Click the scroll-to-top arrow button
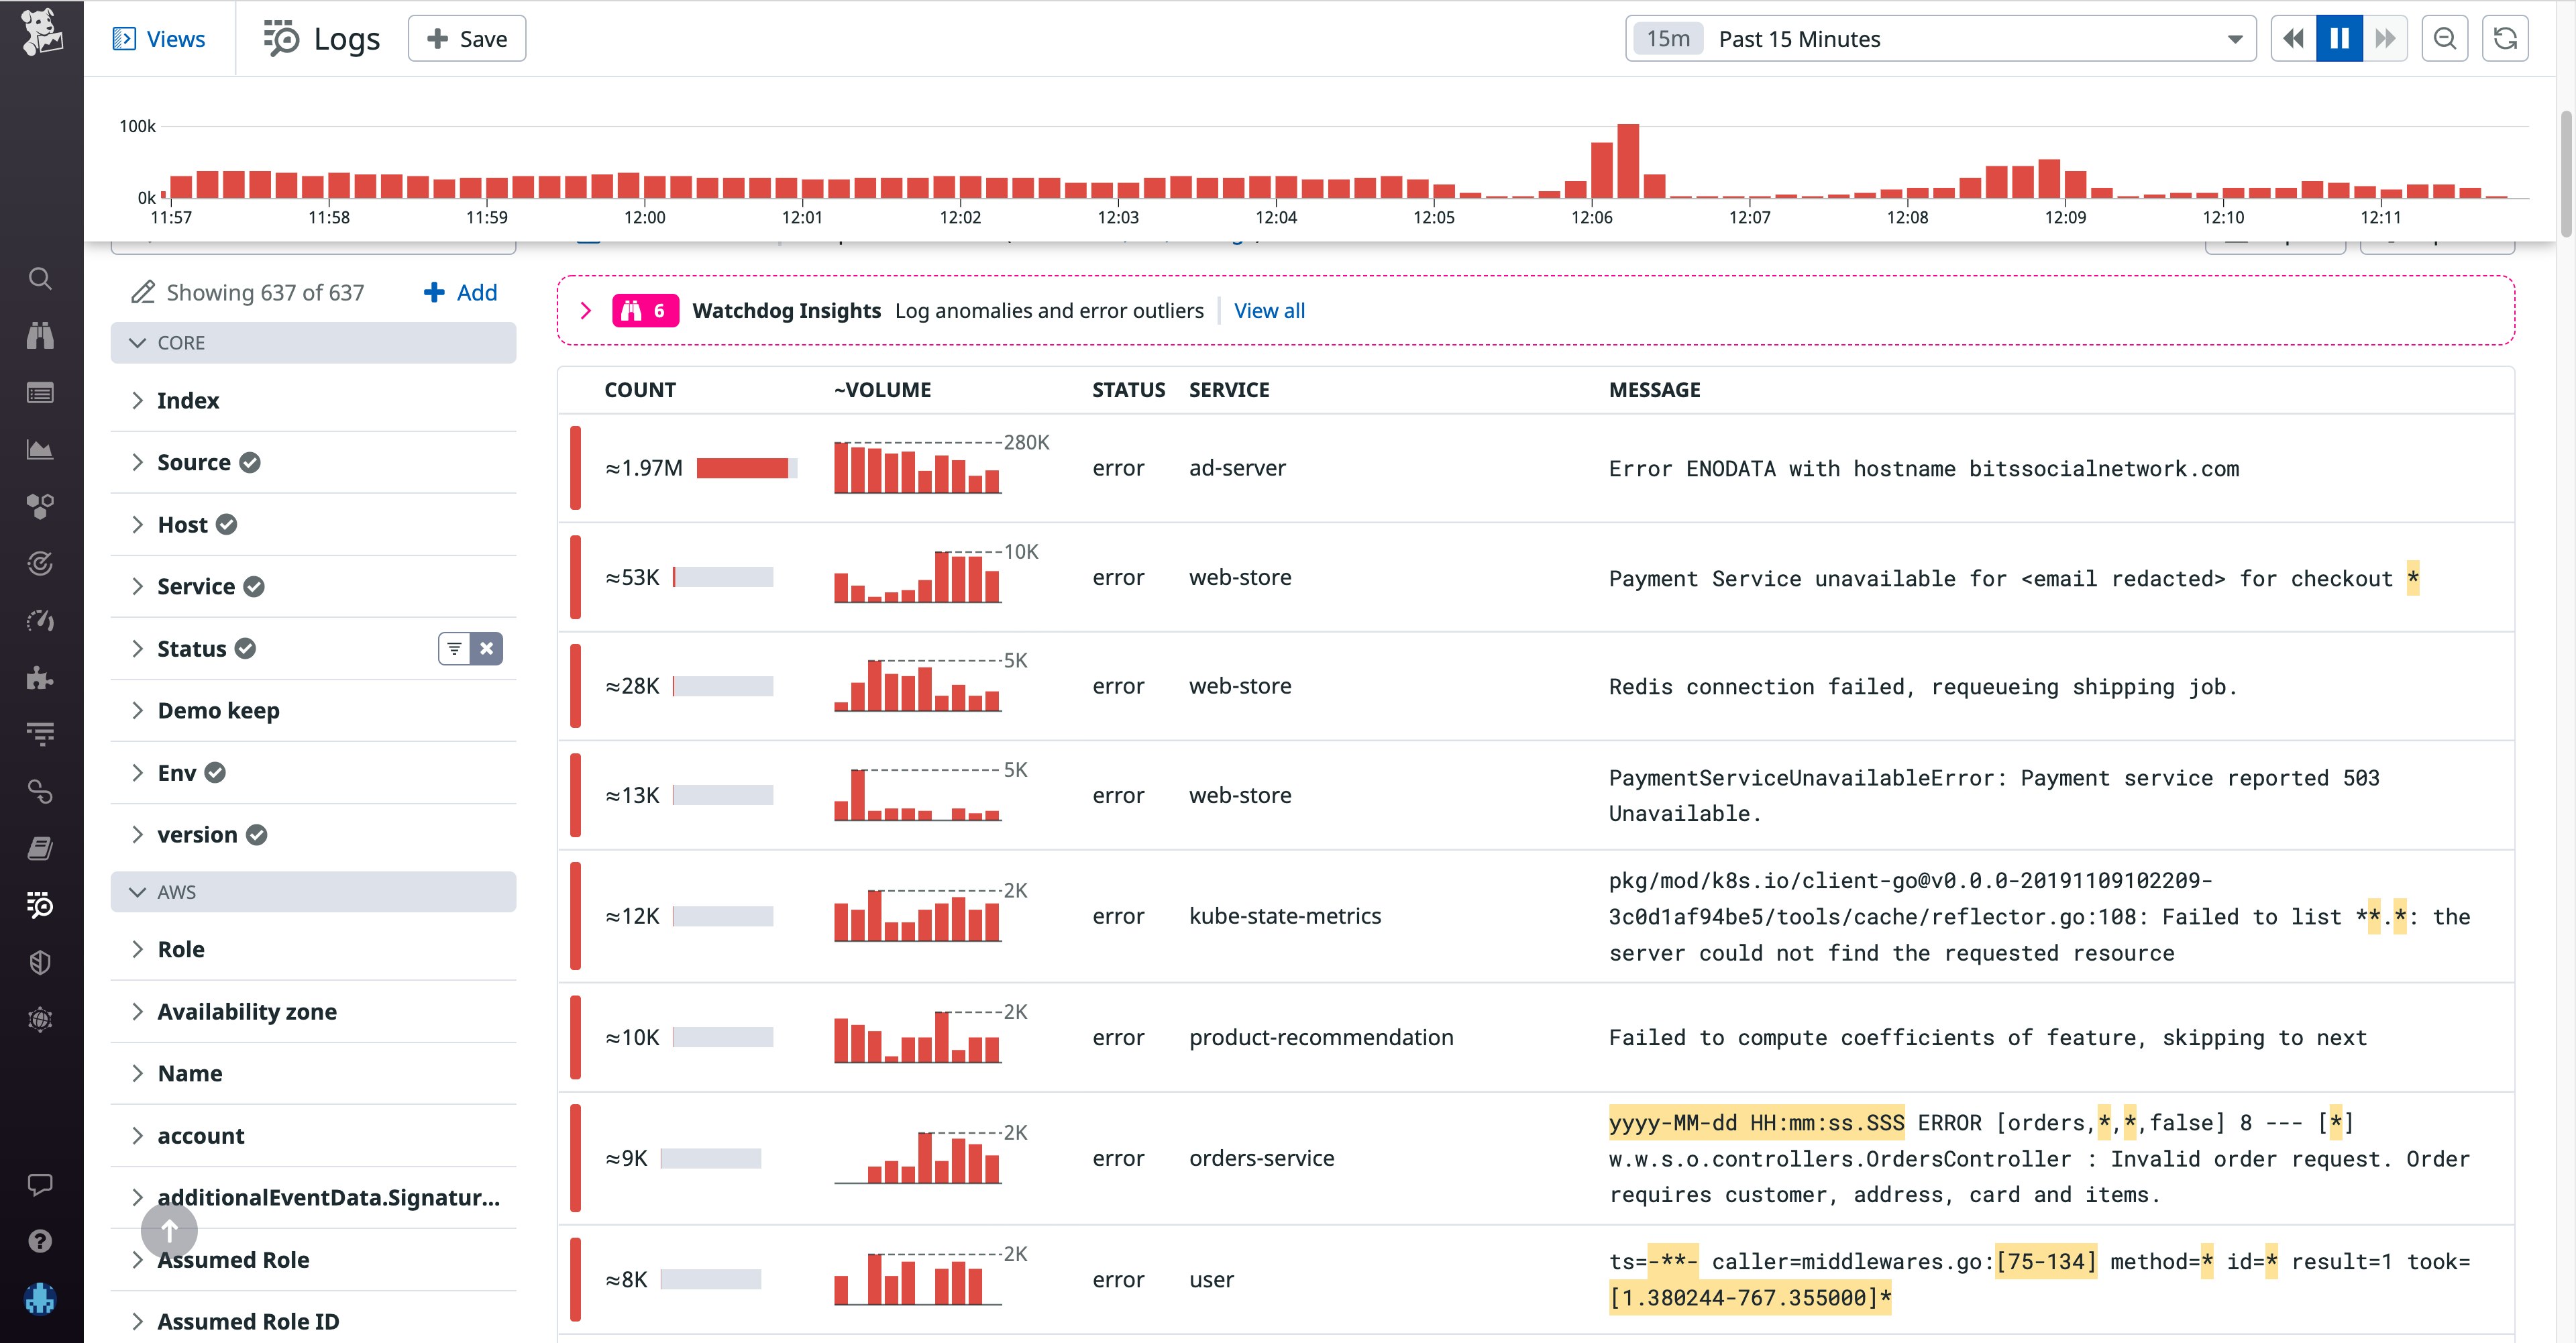 click(169, 1231)
